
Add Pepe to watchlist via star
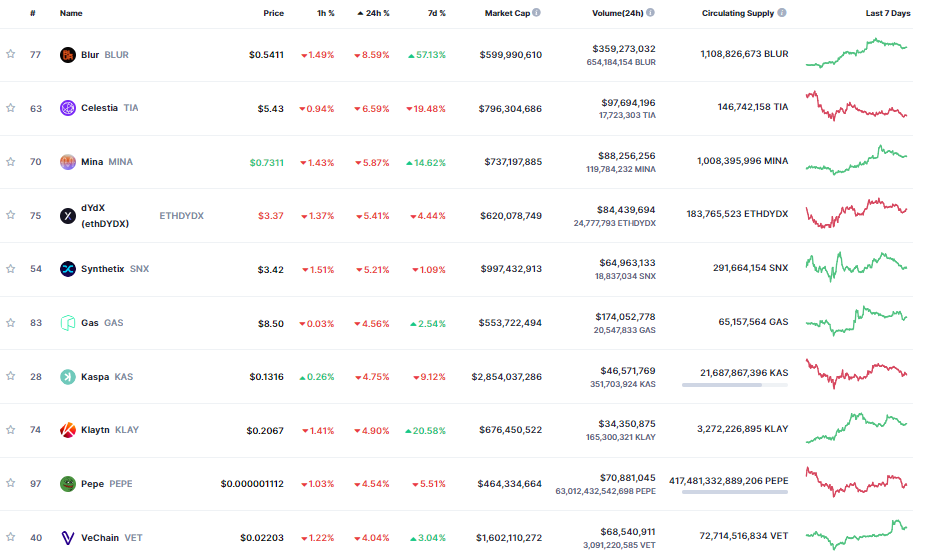pos(11,483)
